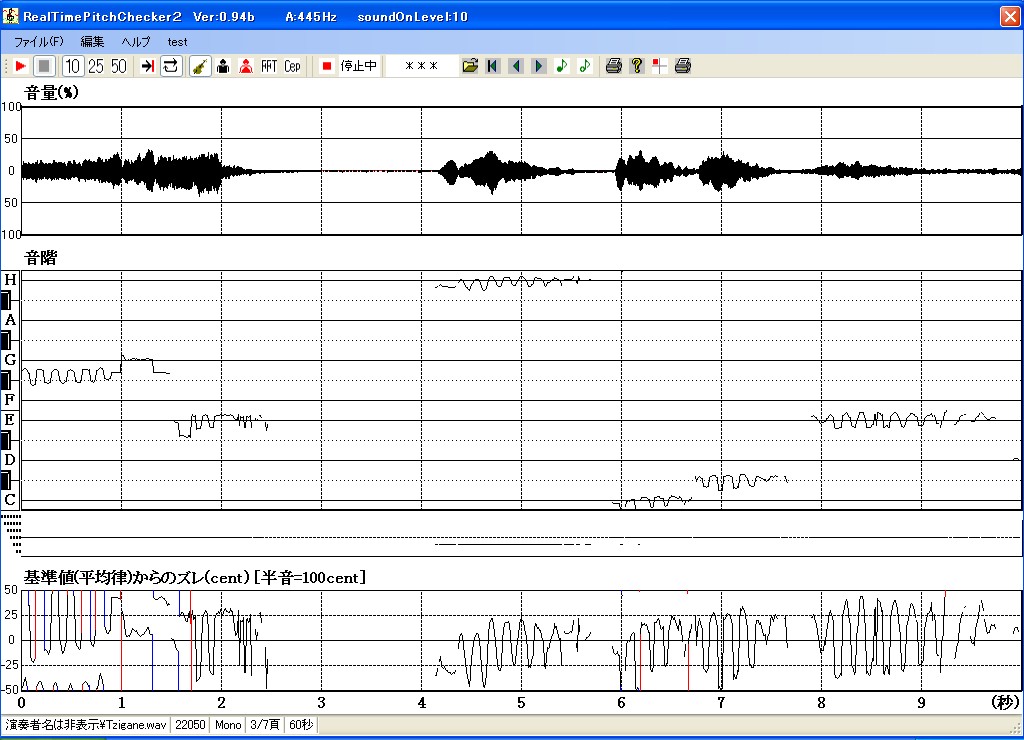Image resolution: width=1024 pixels, height=740 pixels.
Task: Select the 10 time-scale button
Action: coord(72,66)
